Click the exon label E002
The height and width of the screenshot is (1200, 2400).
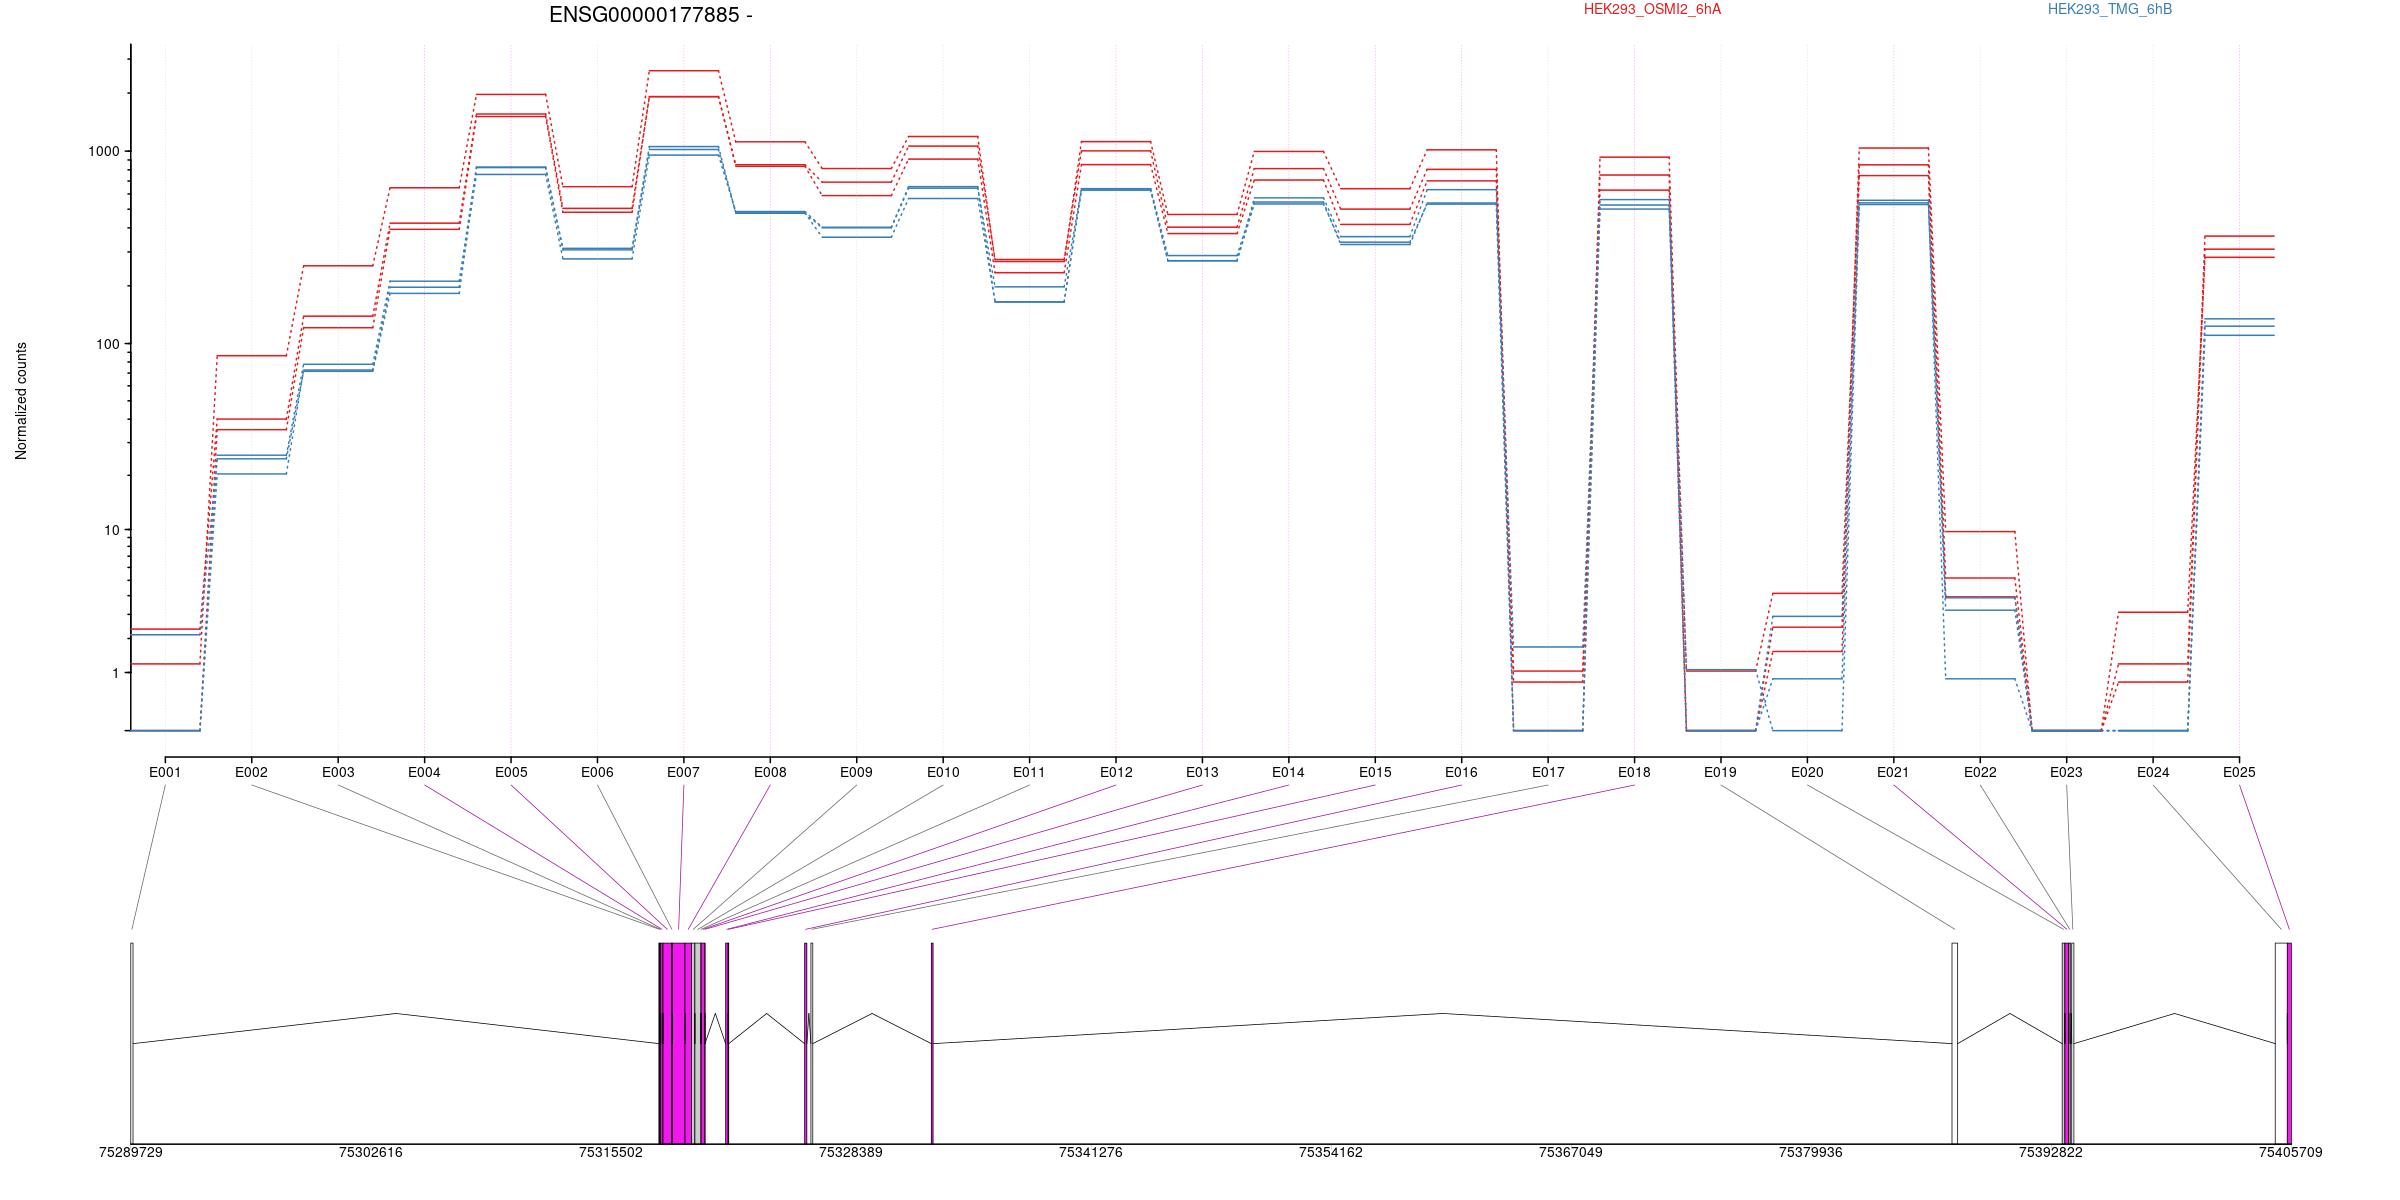[x=251, y=772]
